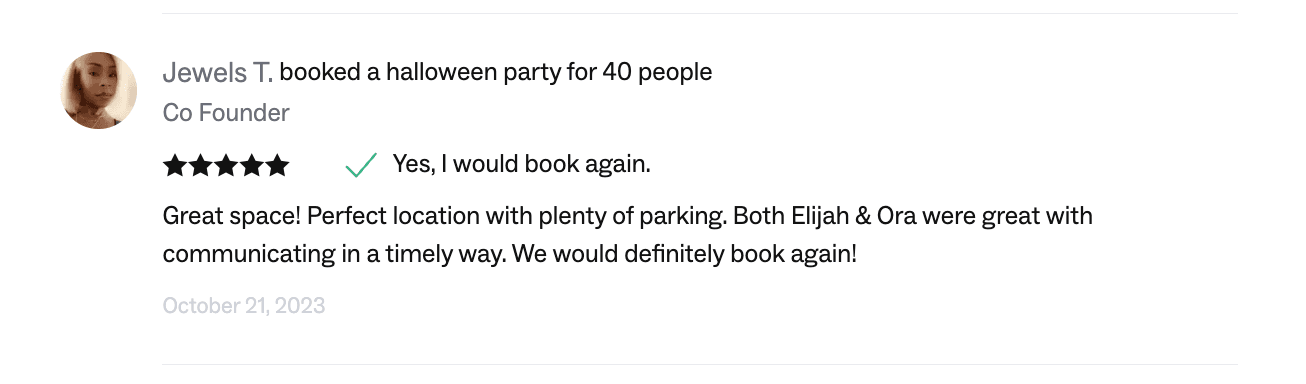This screenshot has height=384, width=1306.
Task: Click the green checkmark icon
Action: click(360, 165)
